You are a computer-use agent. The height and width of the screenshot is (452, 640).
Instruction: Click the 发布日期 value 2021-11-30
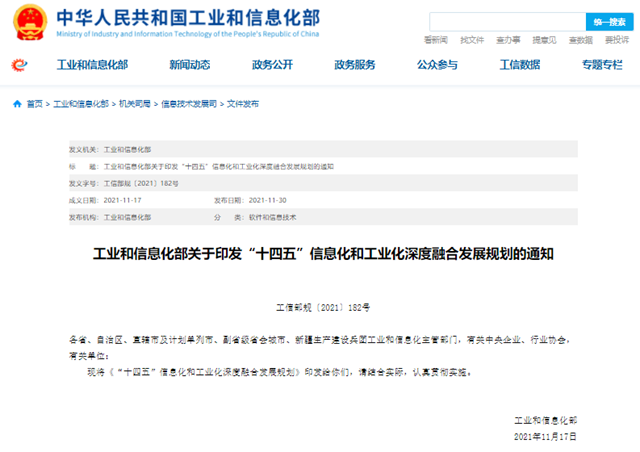tap(267, 200)
